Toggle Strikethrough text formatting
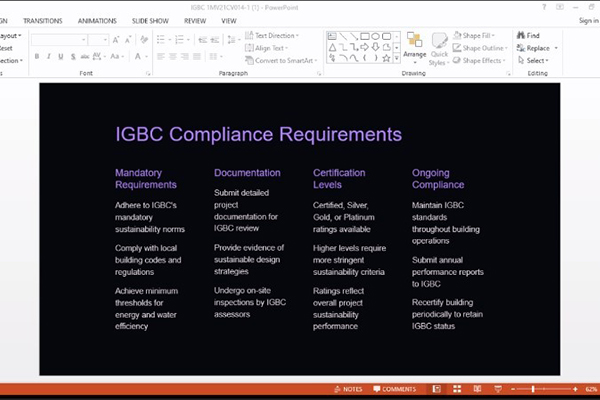This screenshot has height=400, width=600. (85, 57)
